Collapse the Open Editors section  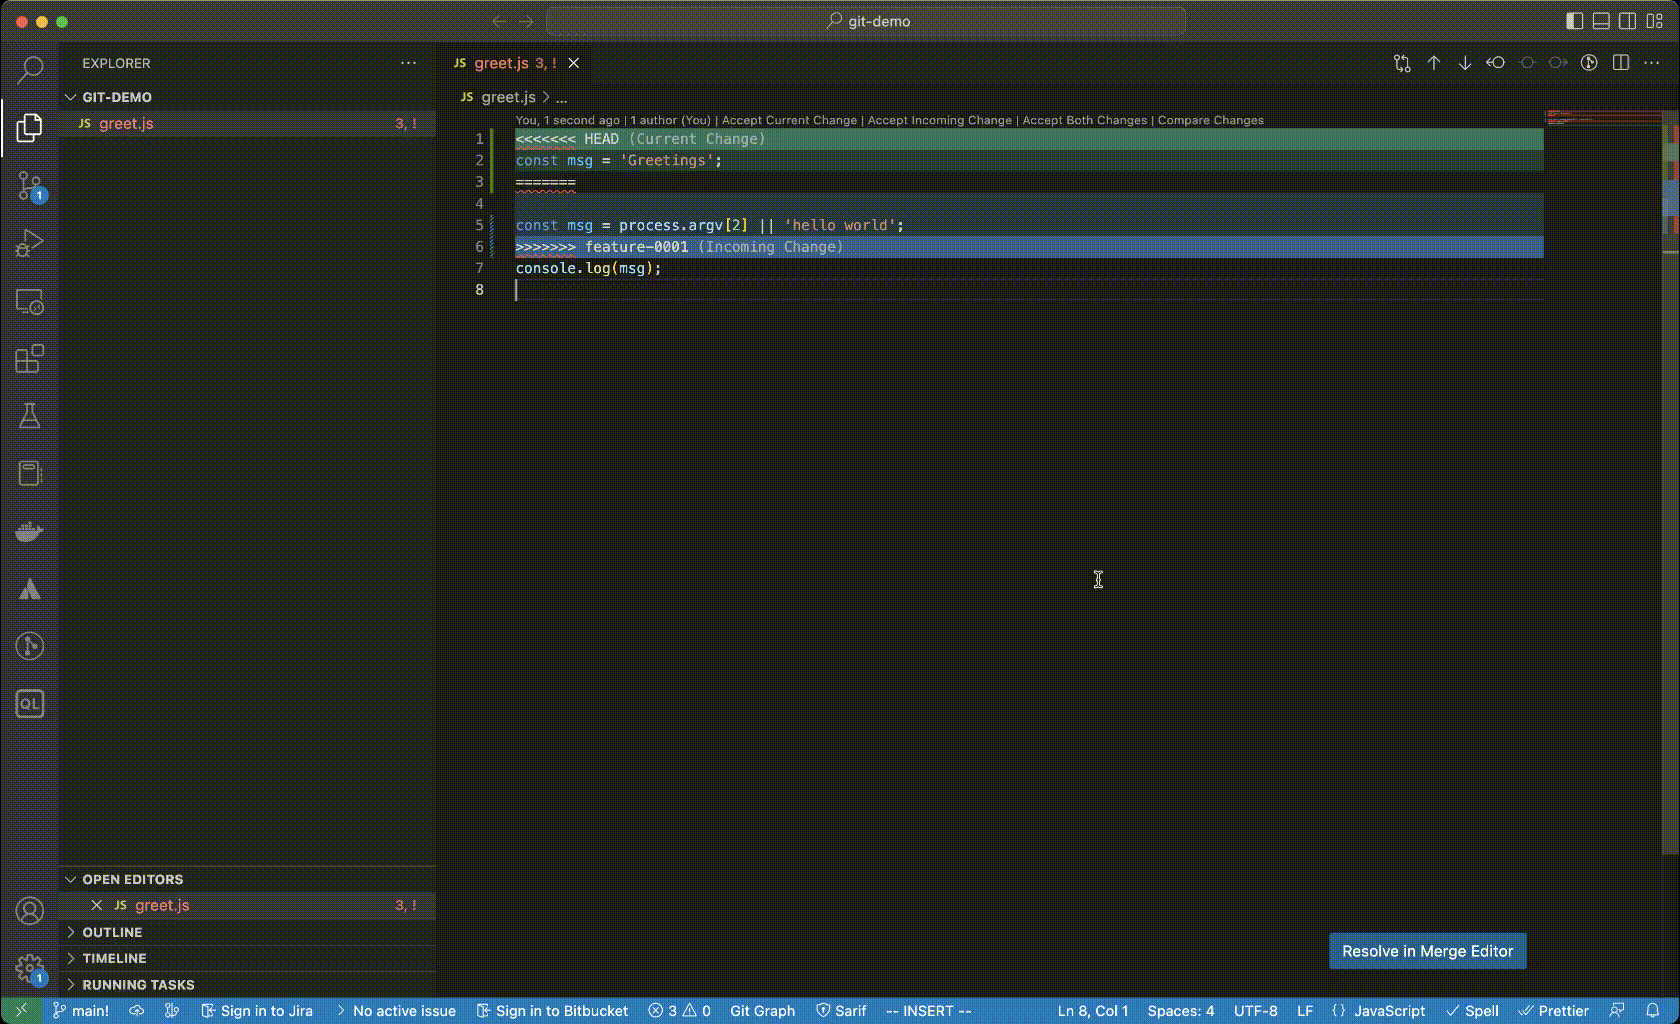[247, 879]
